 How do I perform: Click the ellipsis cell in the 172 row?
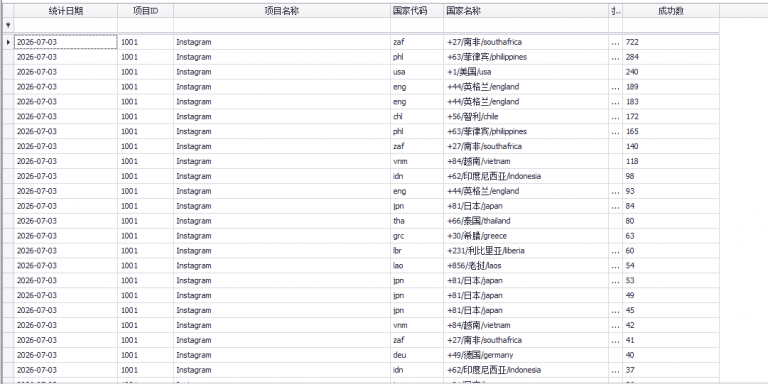pos(616,117)
